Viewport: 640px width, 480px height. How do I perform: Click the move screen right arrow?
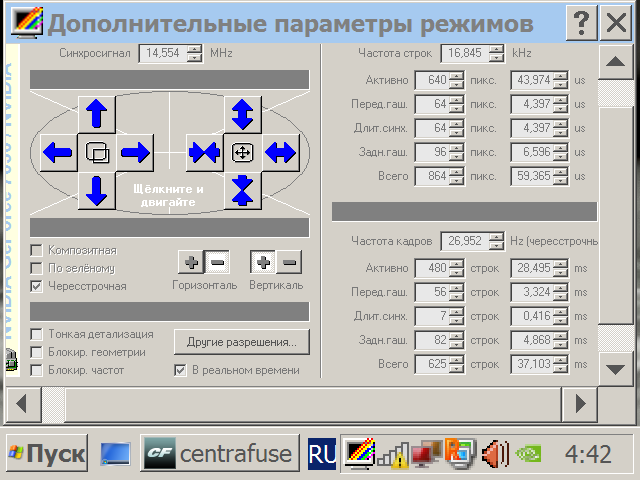pyautogui.click(x=135, y=152)
